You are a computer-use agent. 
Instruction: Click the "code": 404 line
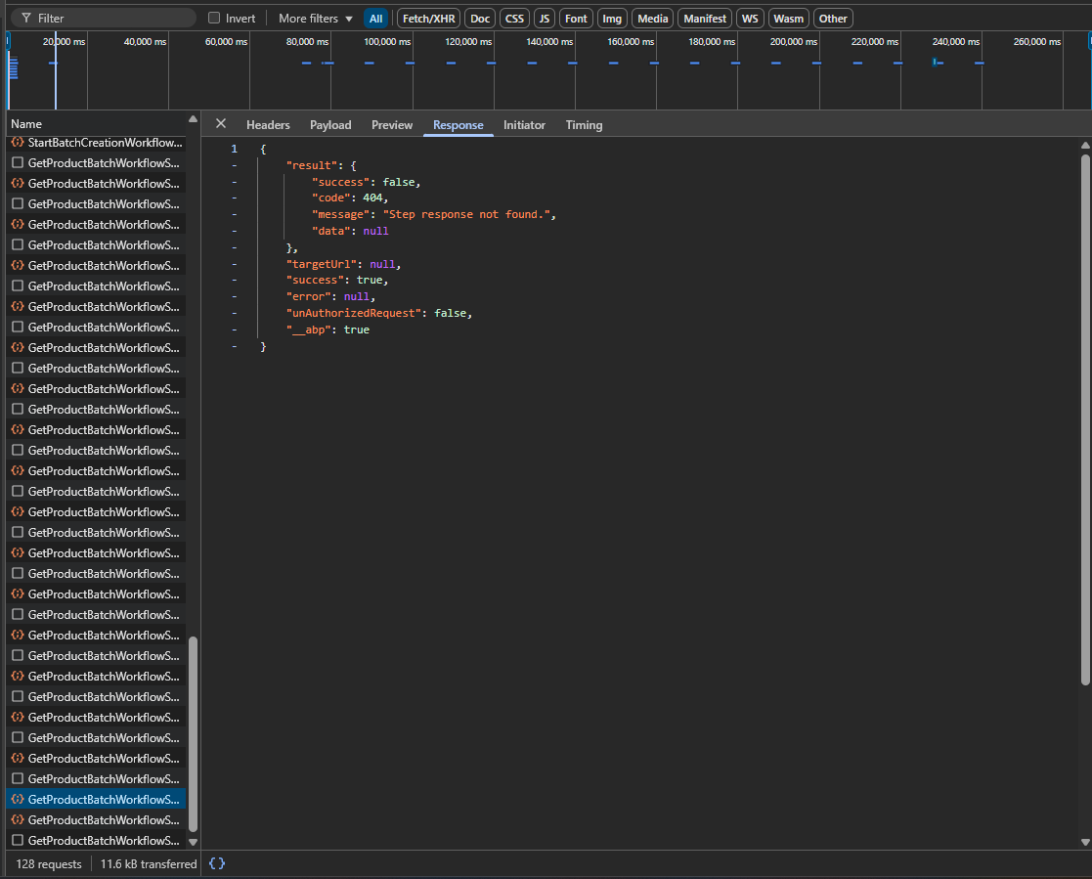tap(350, 199)
